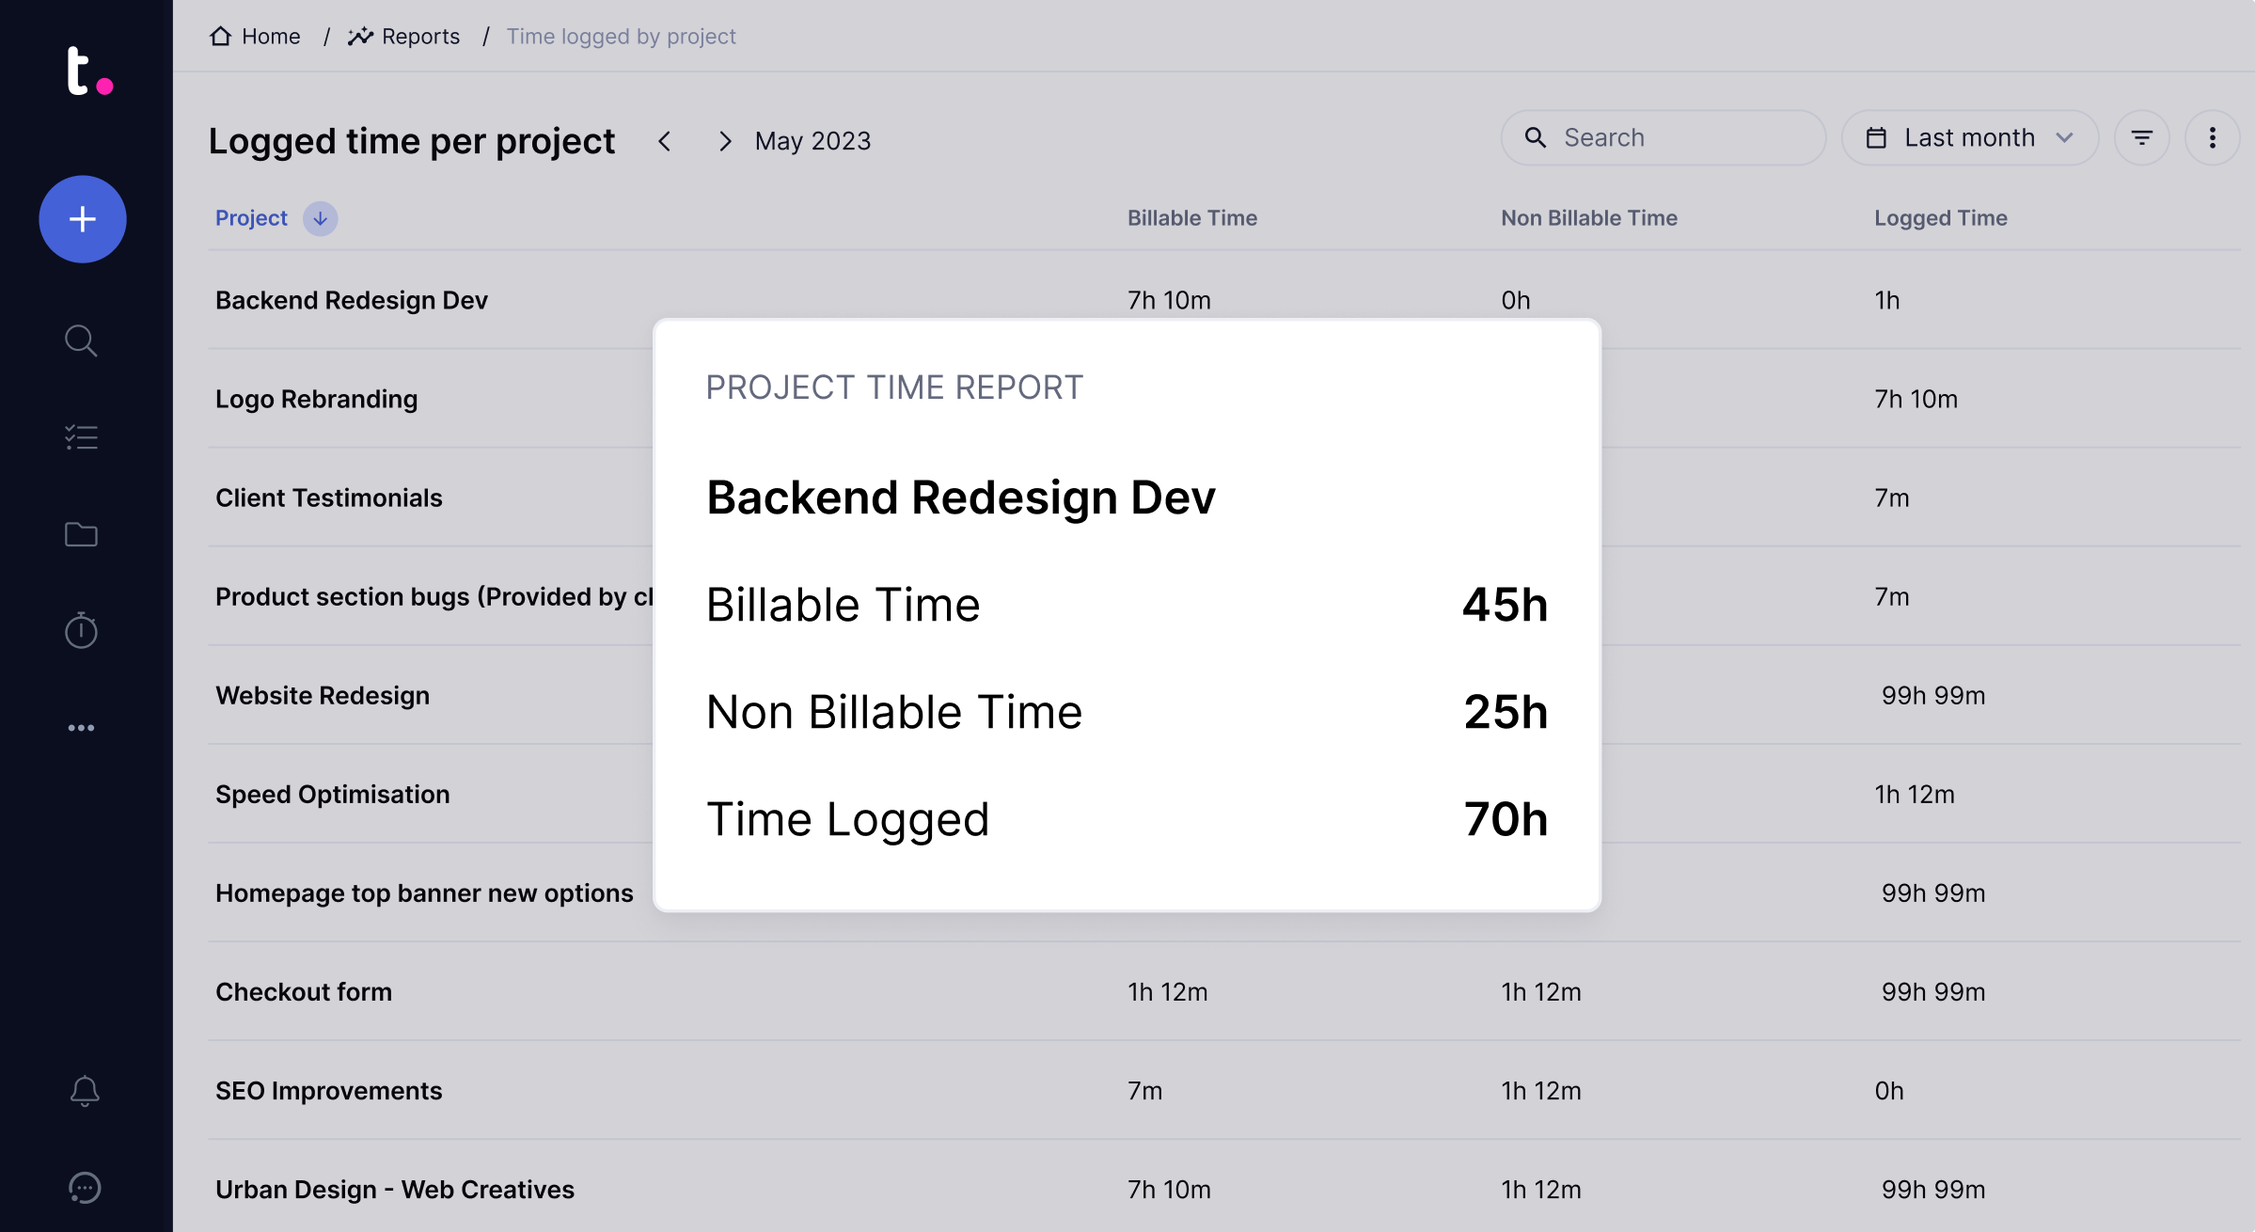Open search from the sidebar
Image resolution: width=2255 pixels, height=1232 pixels.
tap(81, 340)
